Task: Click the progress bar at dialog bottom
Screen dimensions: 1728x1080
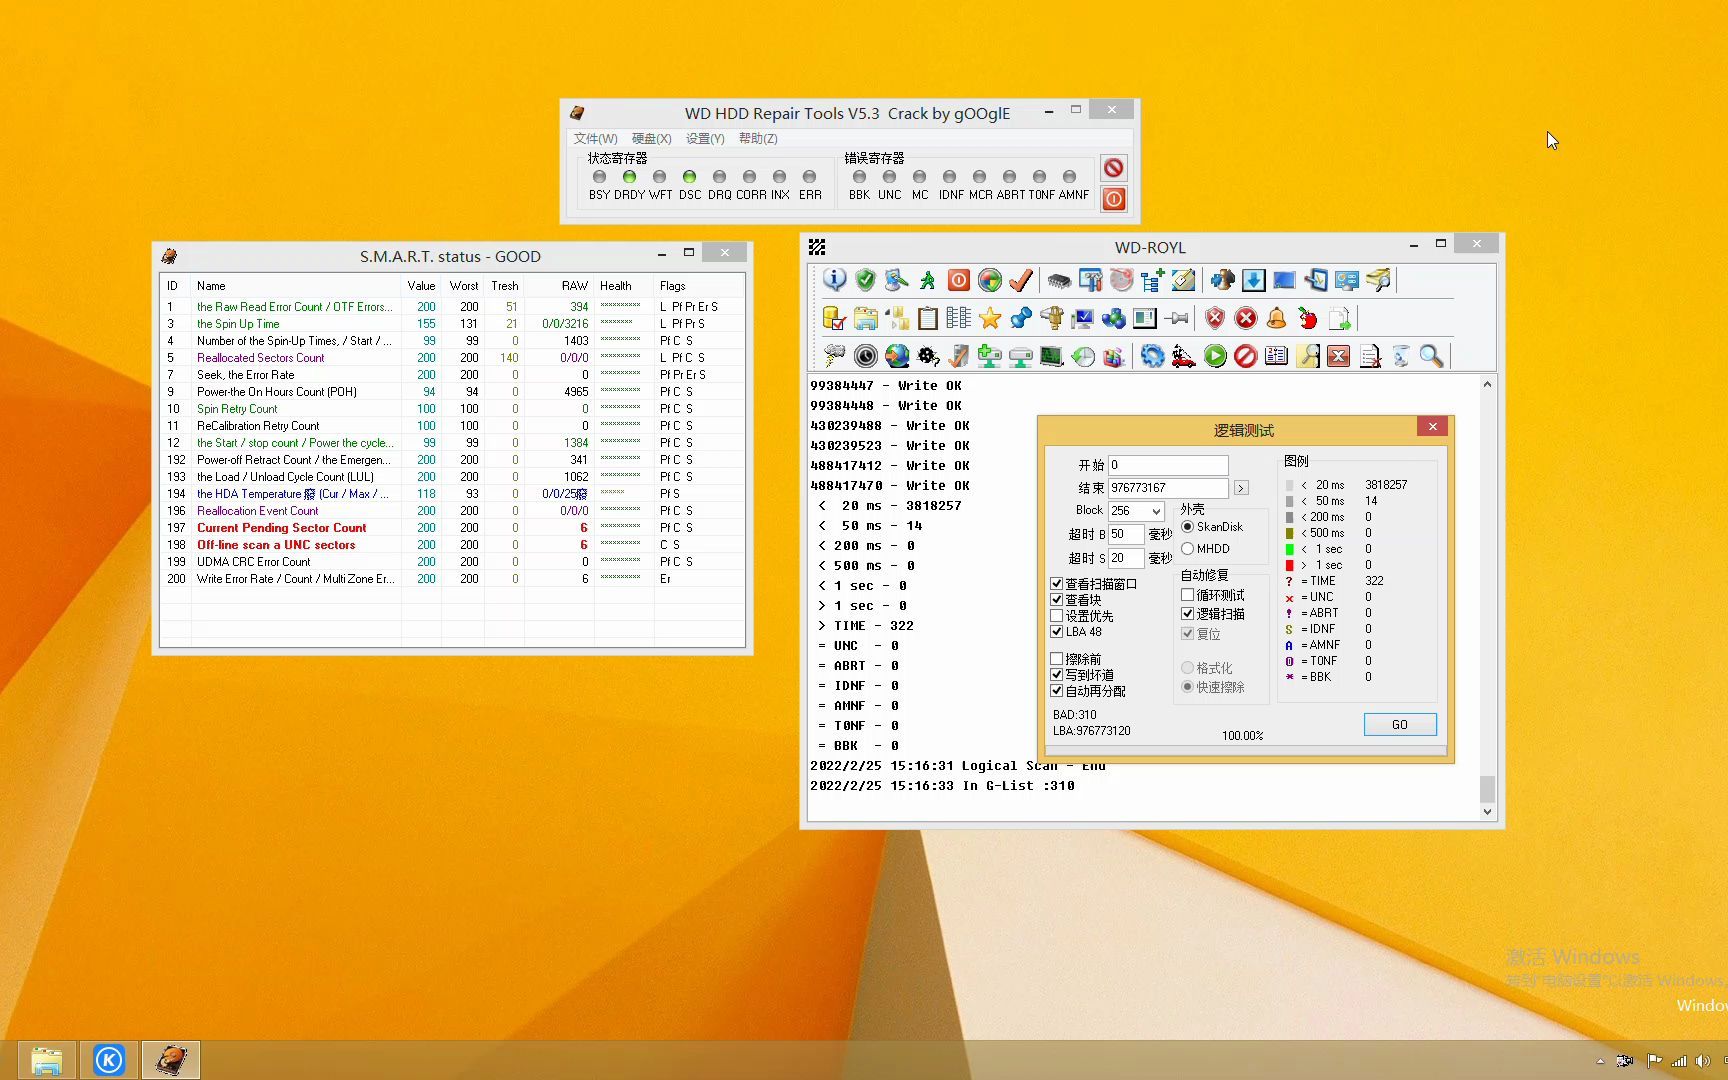Action: pyautogui.click(x=1246, y=750)
